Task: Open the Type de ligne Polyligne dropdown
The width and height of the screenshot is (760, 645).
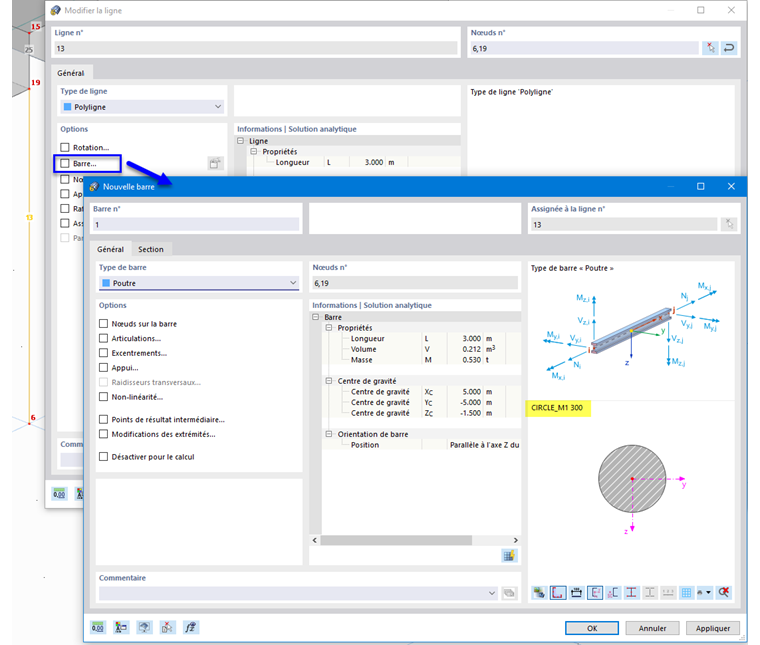Action: tap(142, 107)
